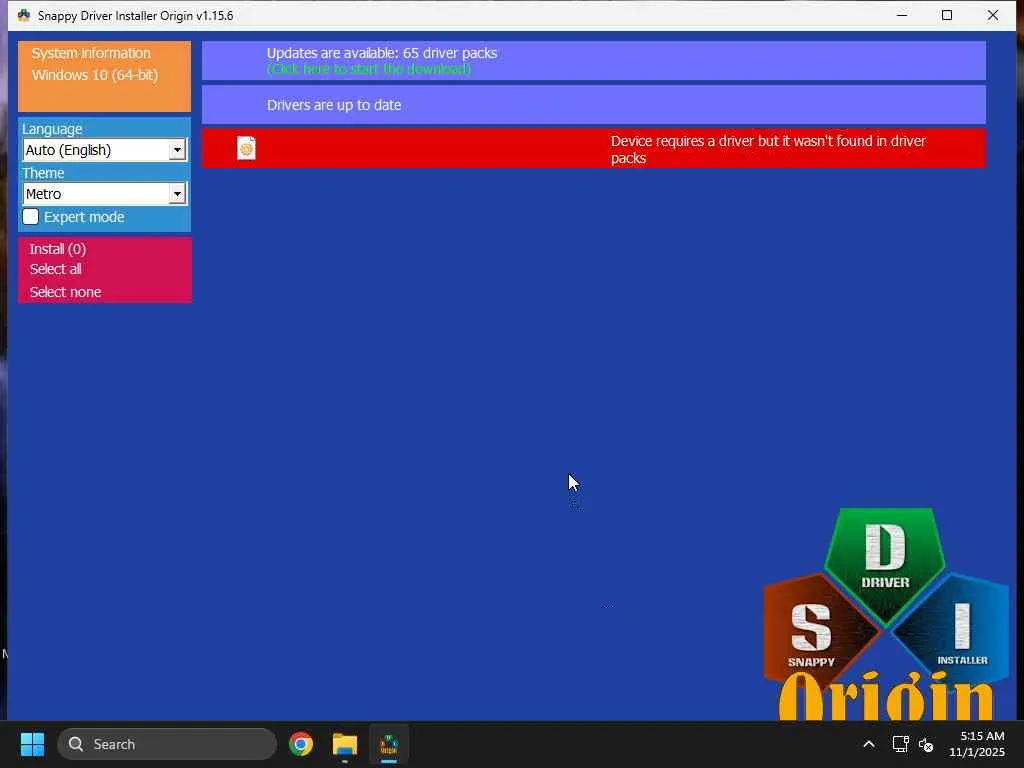Minimize the Snappy Driver Installer window

pos(902,15)
